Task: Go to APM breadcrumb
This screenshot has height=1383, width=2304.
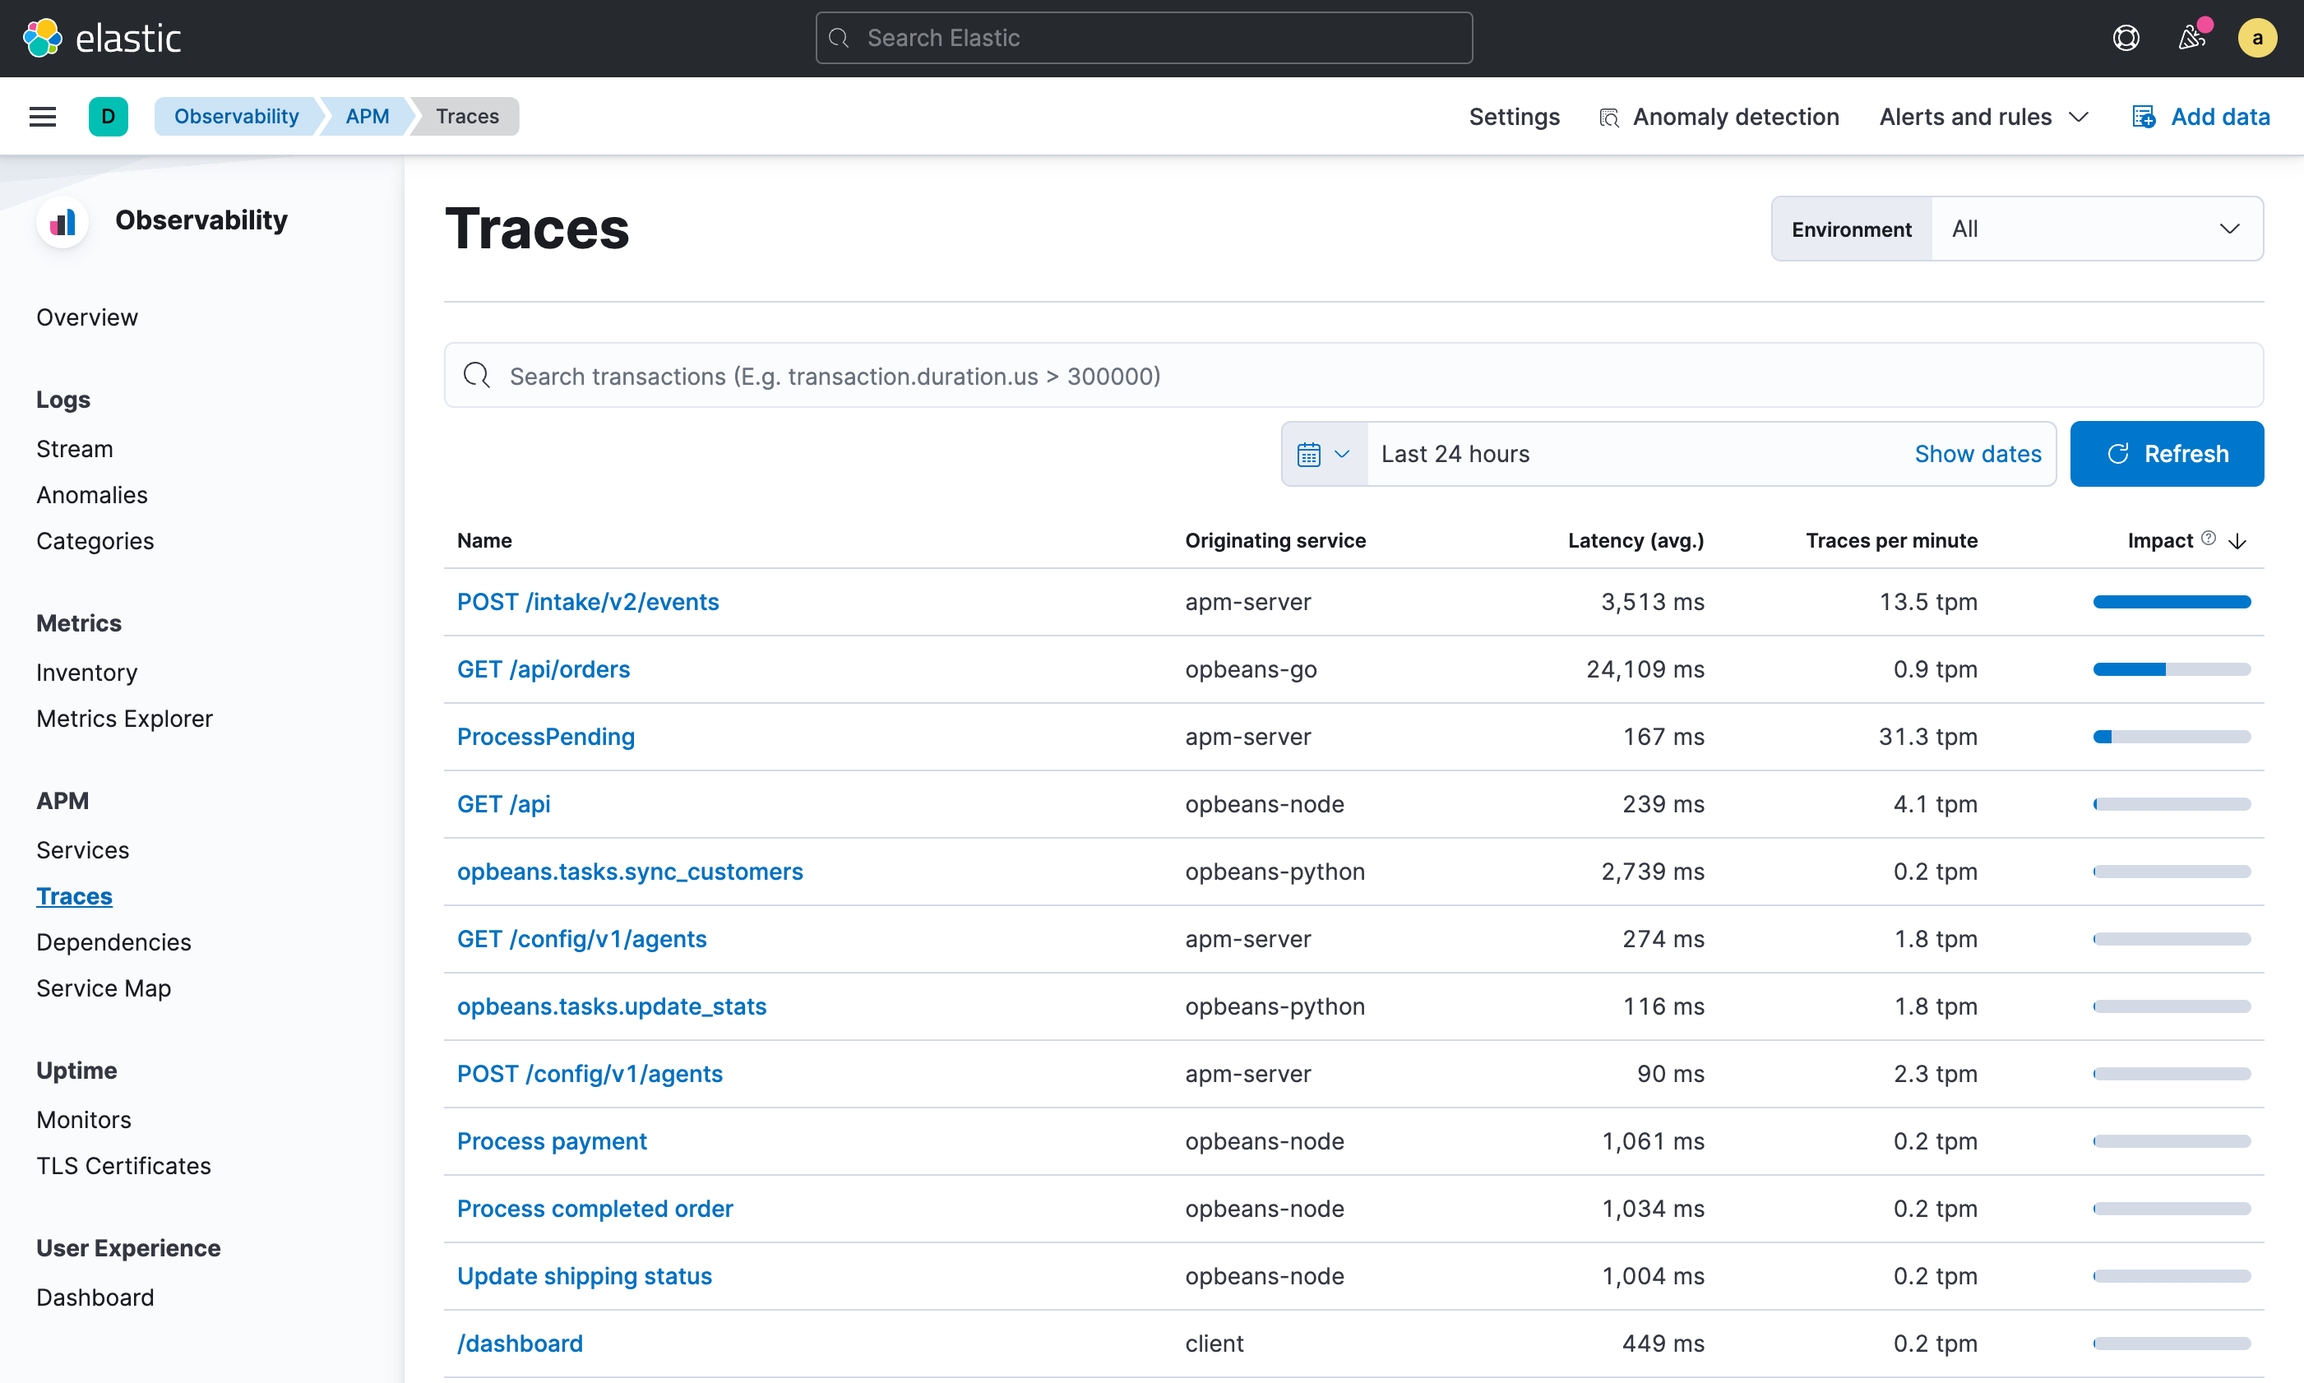Action: point(367,117)
